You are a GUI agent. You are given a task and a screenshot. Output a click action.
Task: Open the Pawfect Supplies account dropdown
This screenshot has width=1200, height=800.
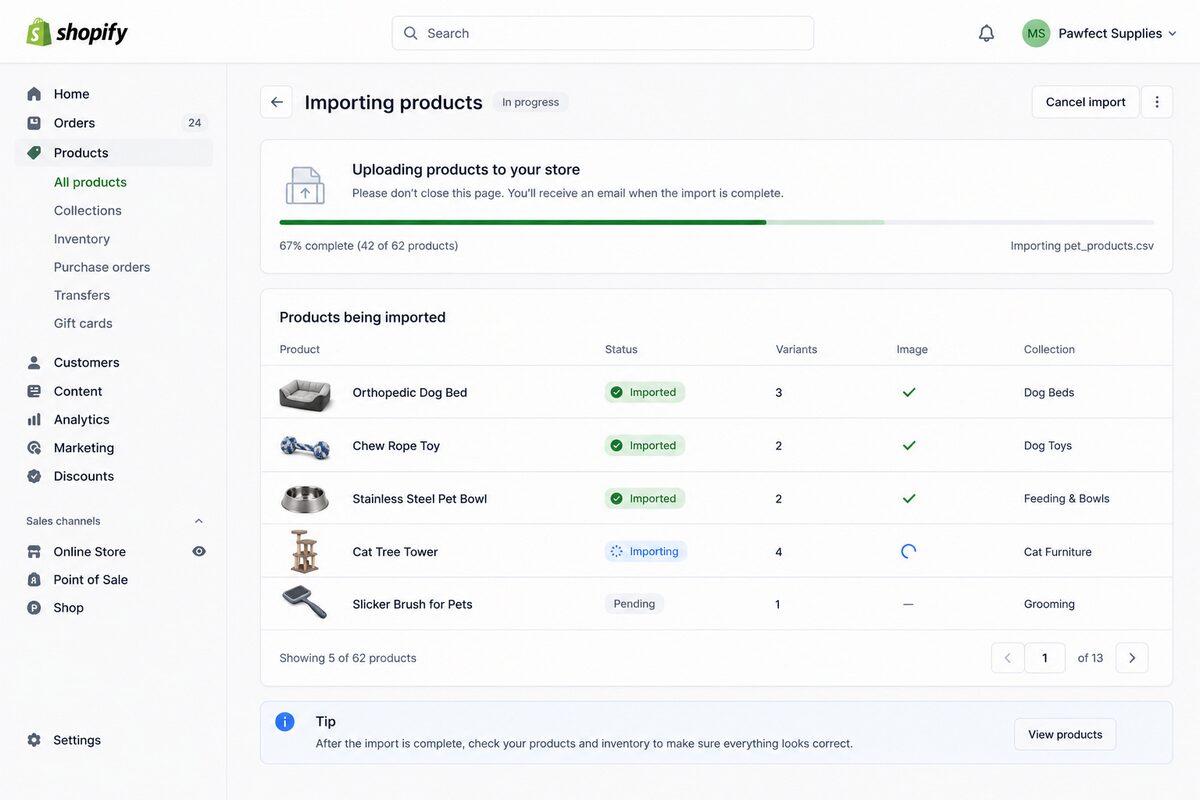(1100, 33)
